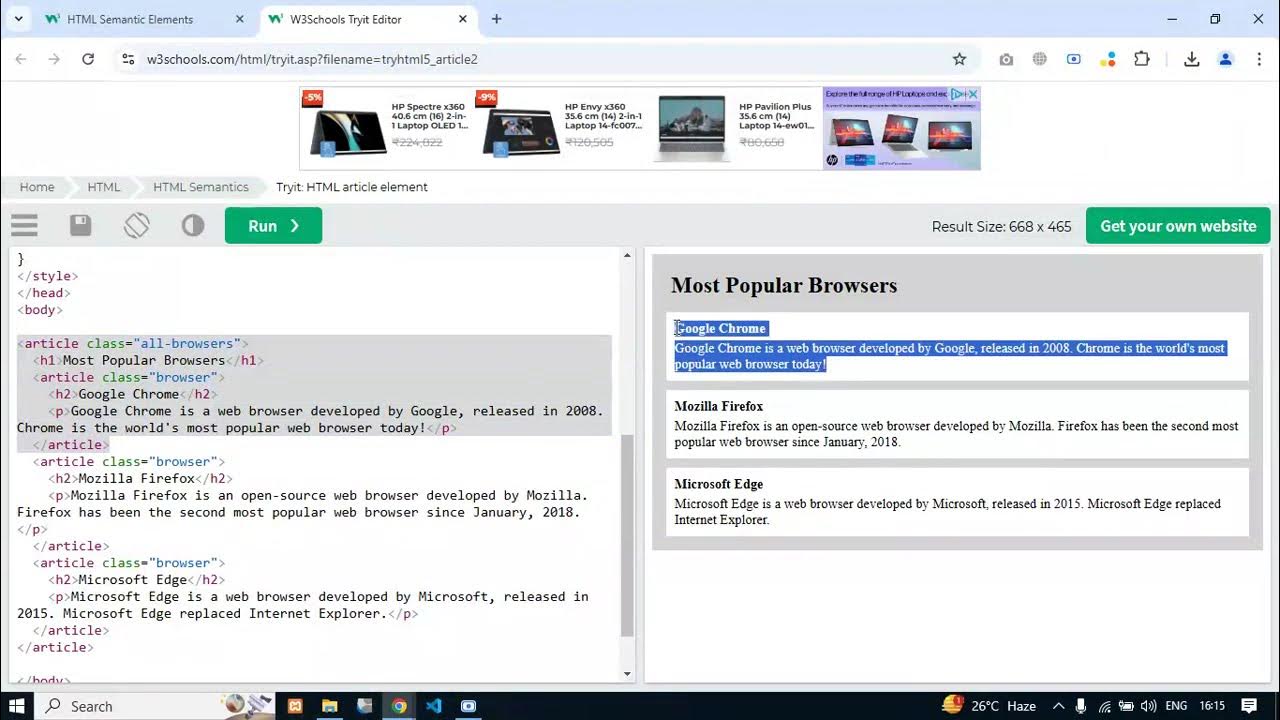The image size is (1280, 720).
Task: Open File Explorer from taskbar
Action: pos(329,706)
